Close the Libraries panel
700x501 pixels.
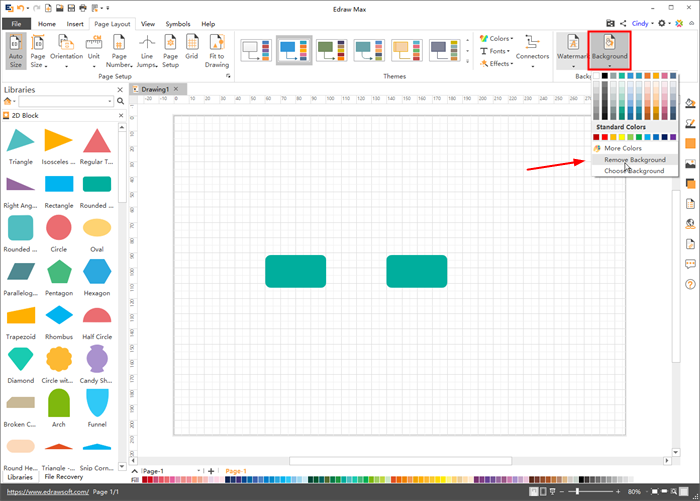120,90
